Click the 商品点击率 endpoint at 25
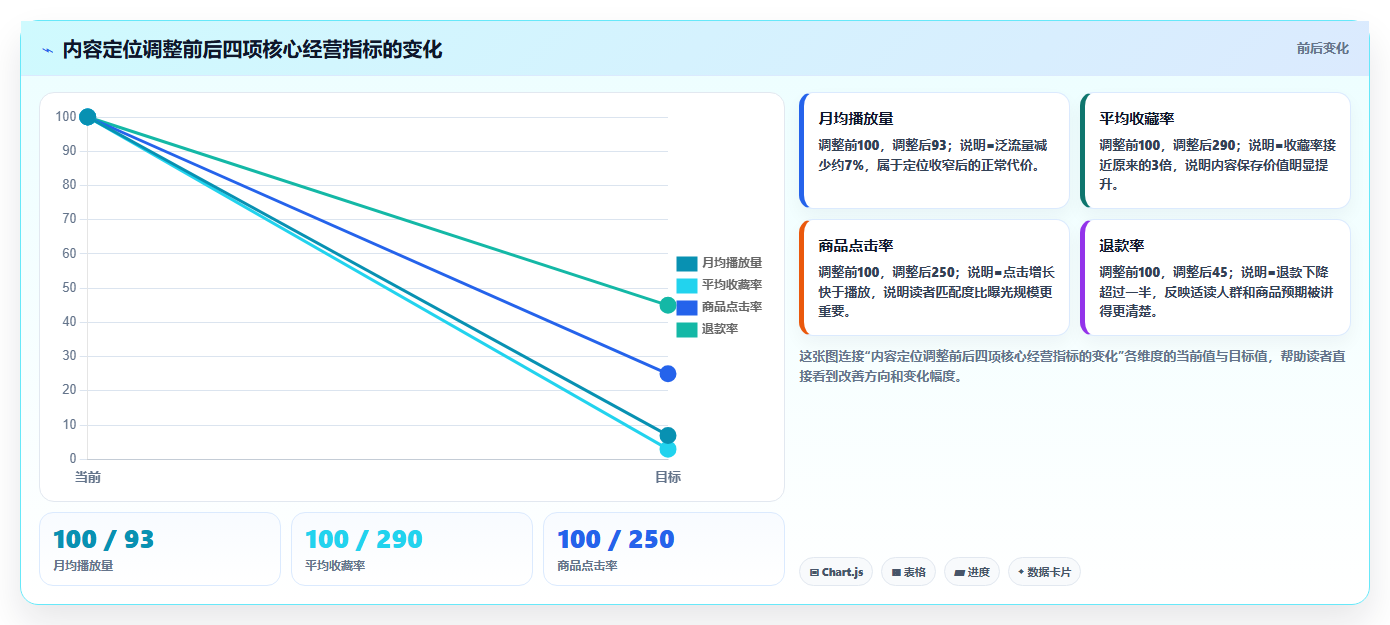The width and height of the screenshot is (1390, 625). click(668, 374)
